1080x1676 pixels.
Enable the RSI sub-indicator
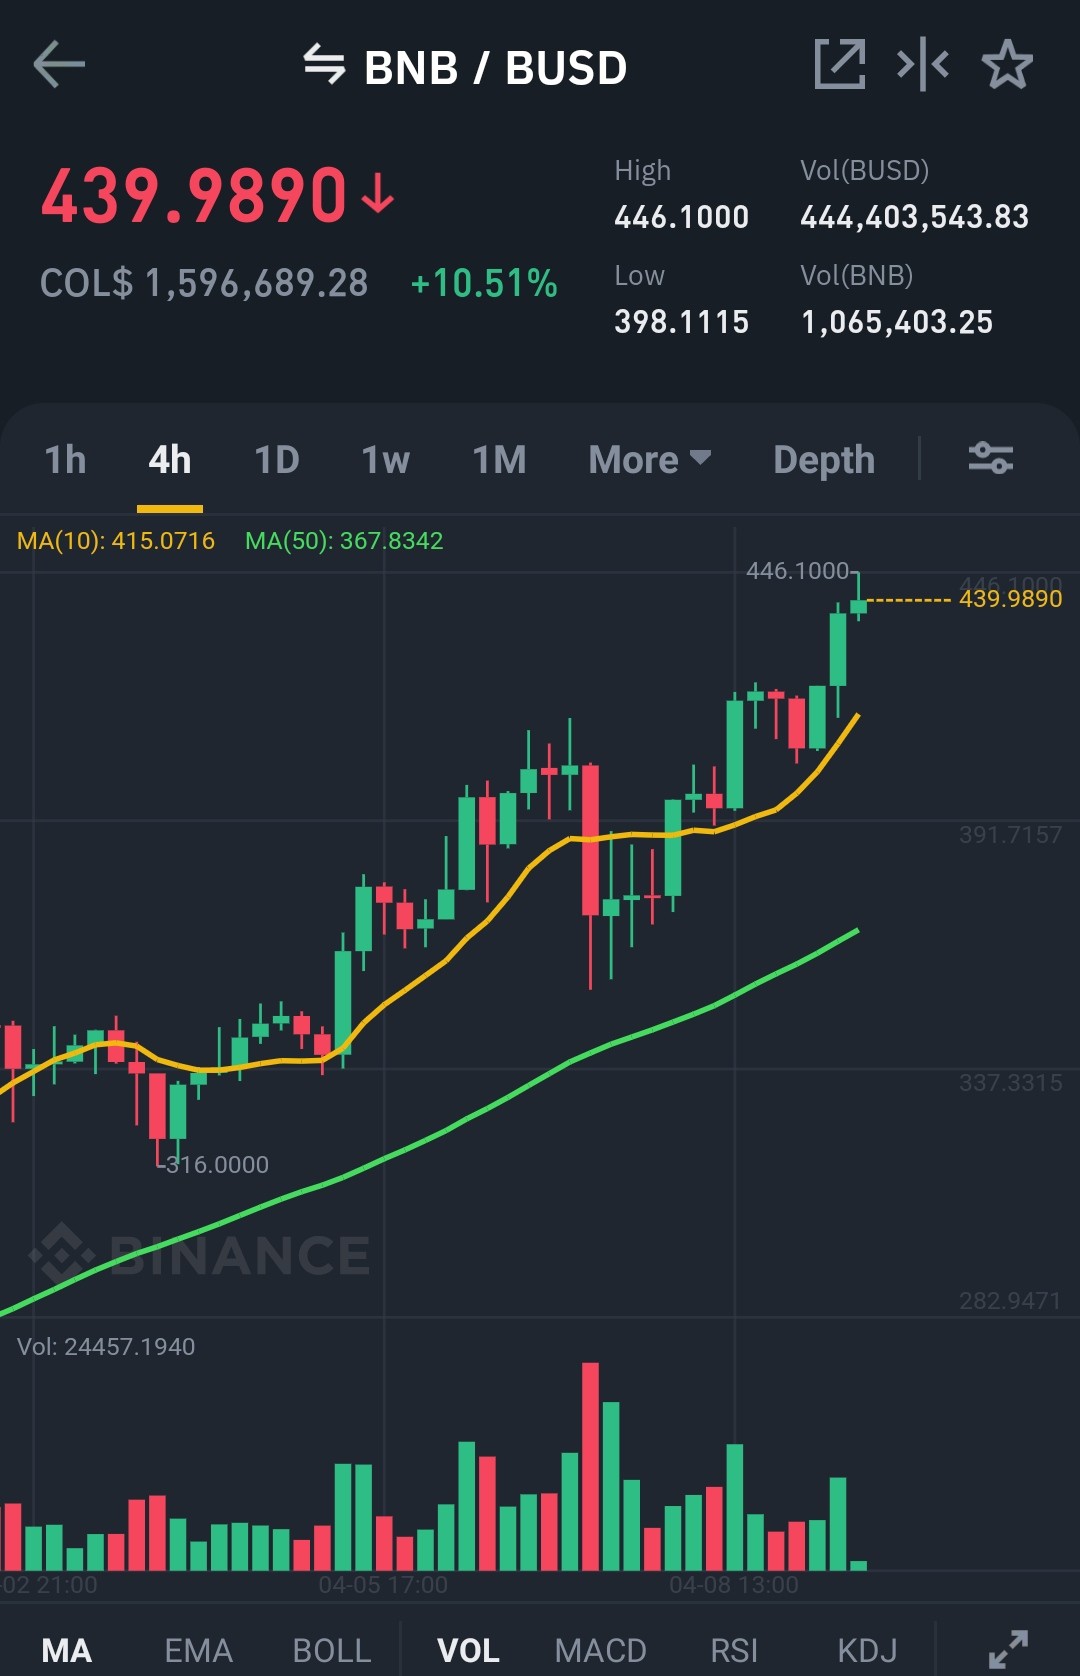(x=734, y=1650)
